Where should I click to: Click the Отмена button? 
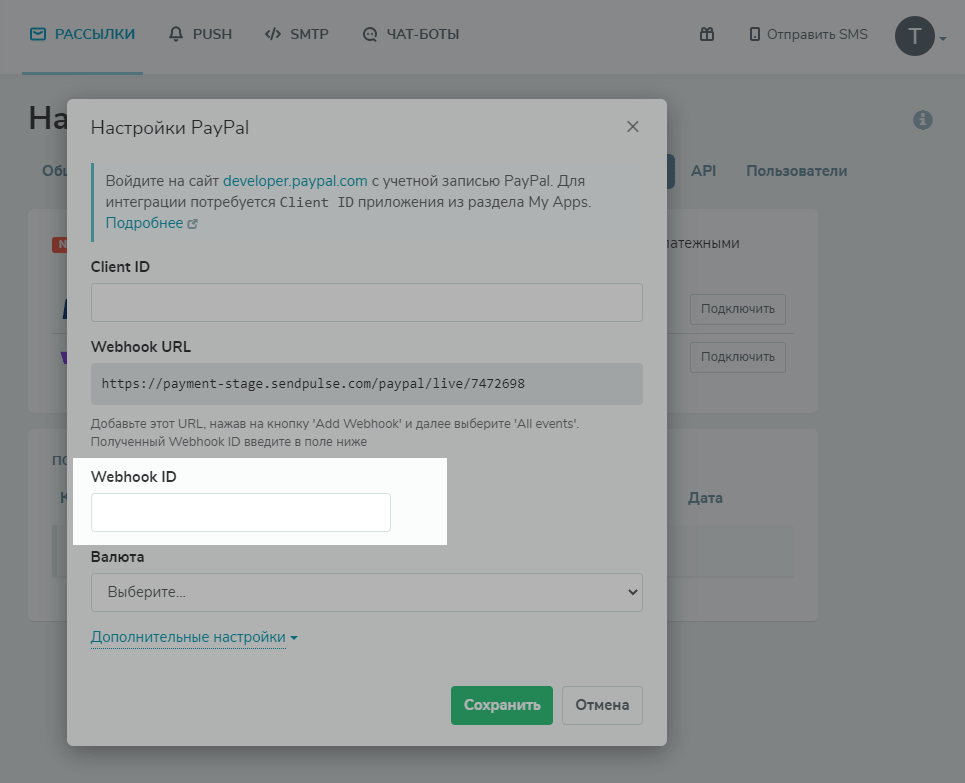click(x=602, y=705)
